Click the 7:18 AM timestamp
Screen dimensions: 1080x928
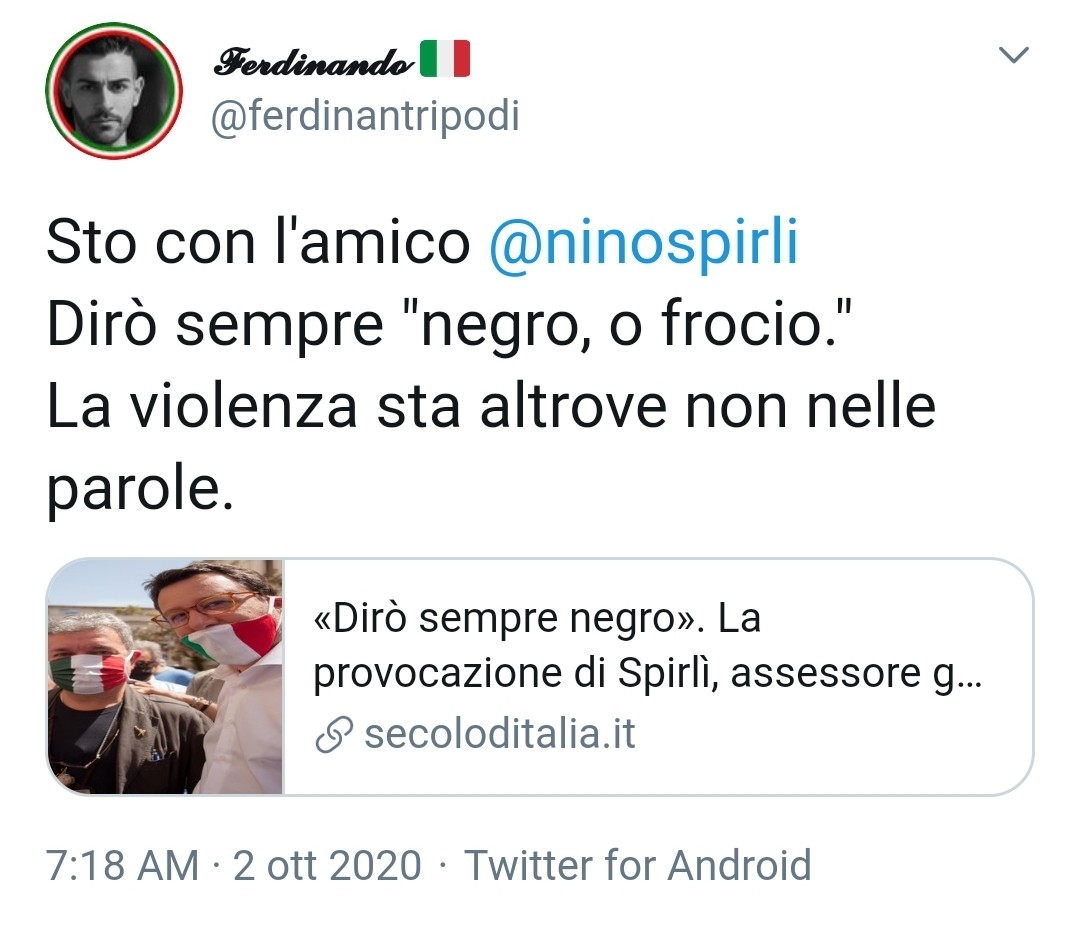(x=122, y=865)
